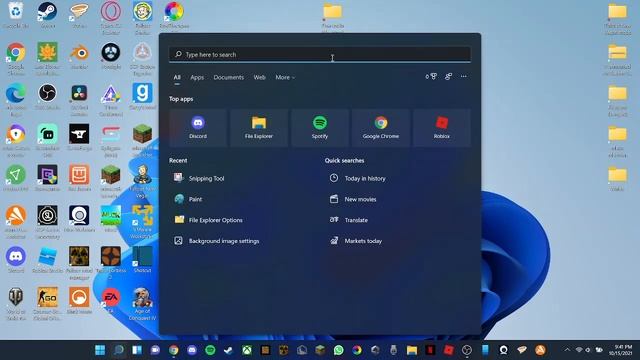Screen dimensions: 640x360
Task: Open the ellipsis options menu in search panel
Action: (x=464, y=76)
